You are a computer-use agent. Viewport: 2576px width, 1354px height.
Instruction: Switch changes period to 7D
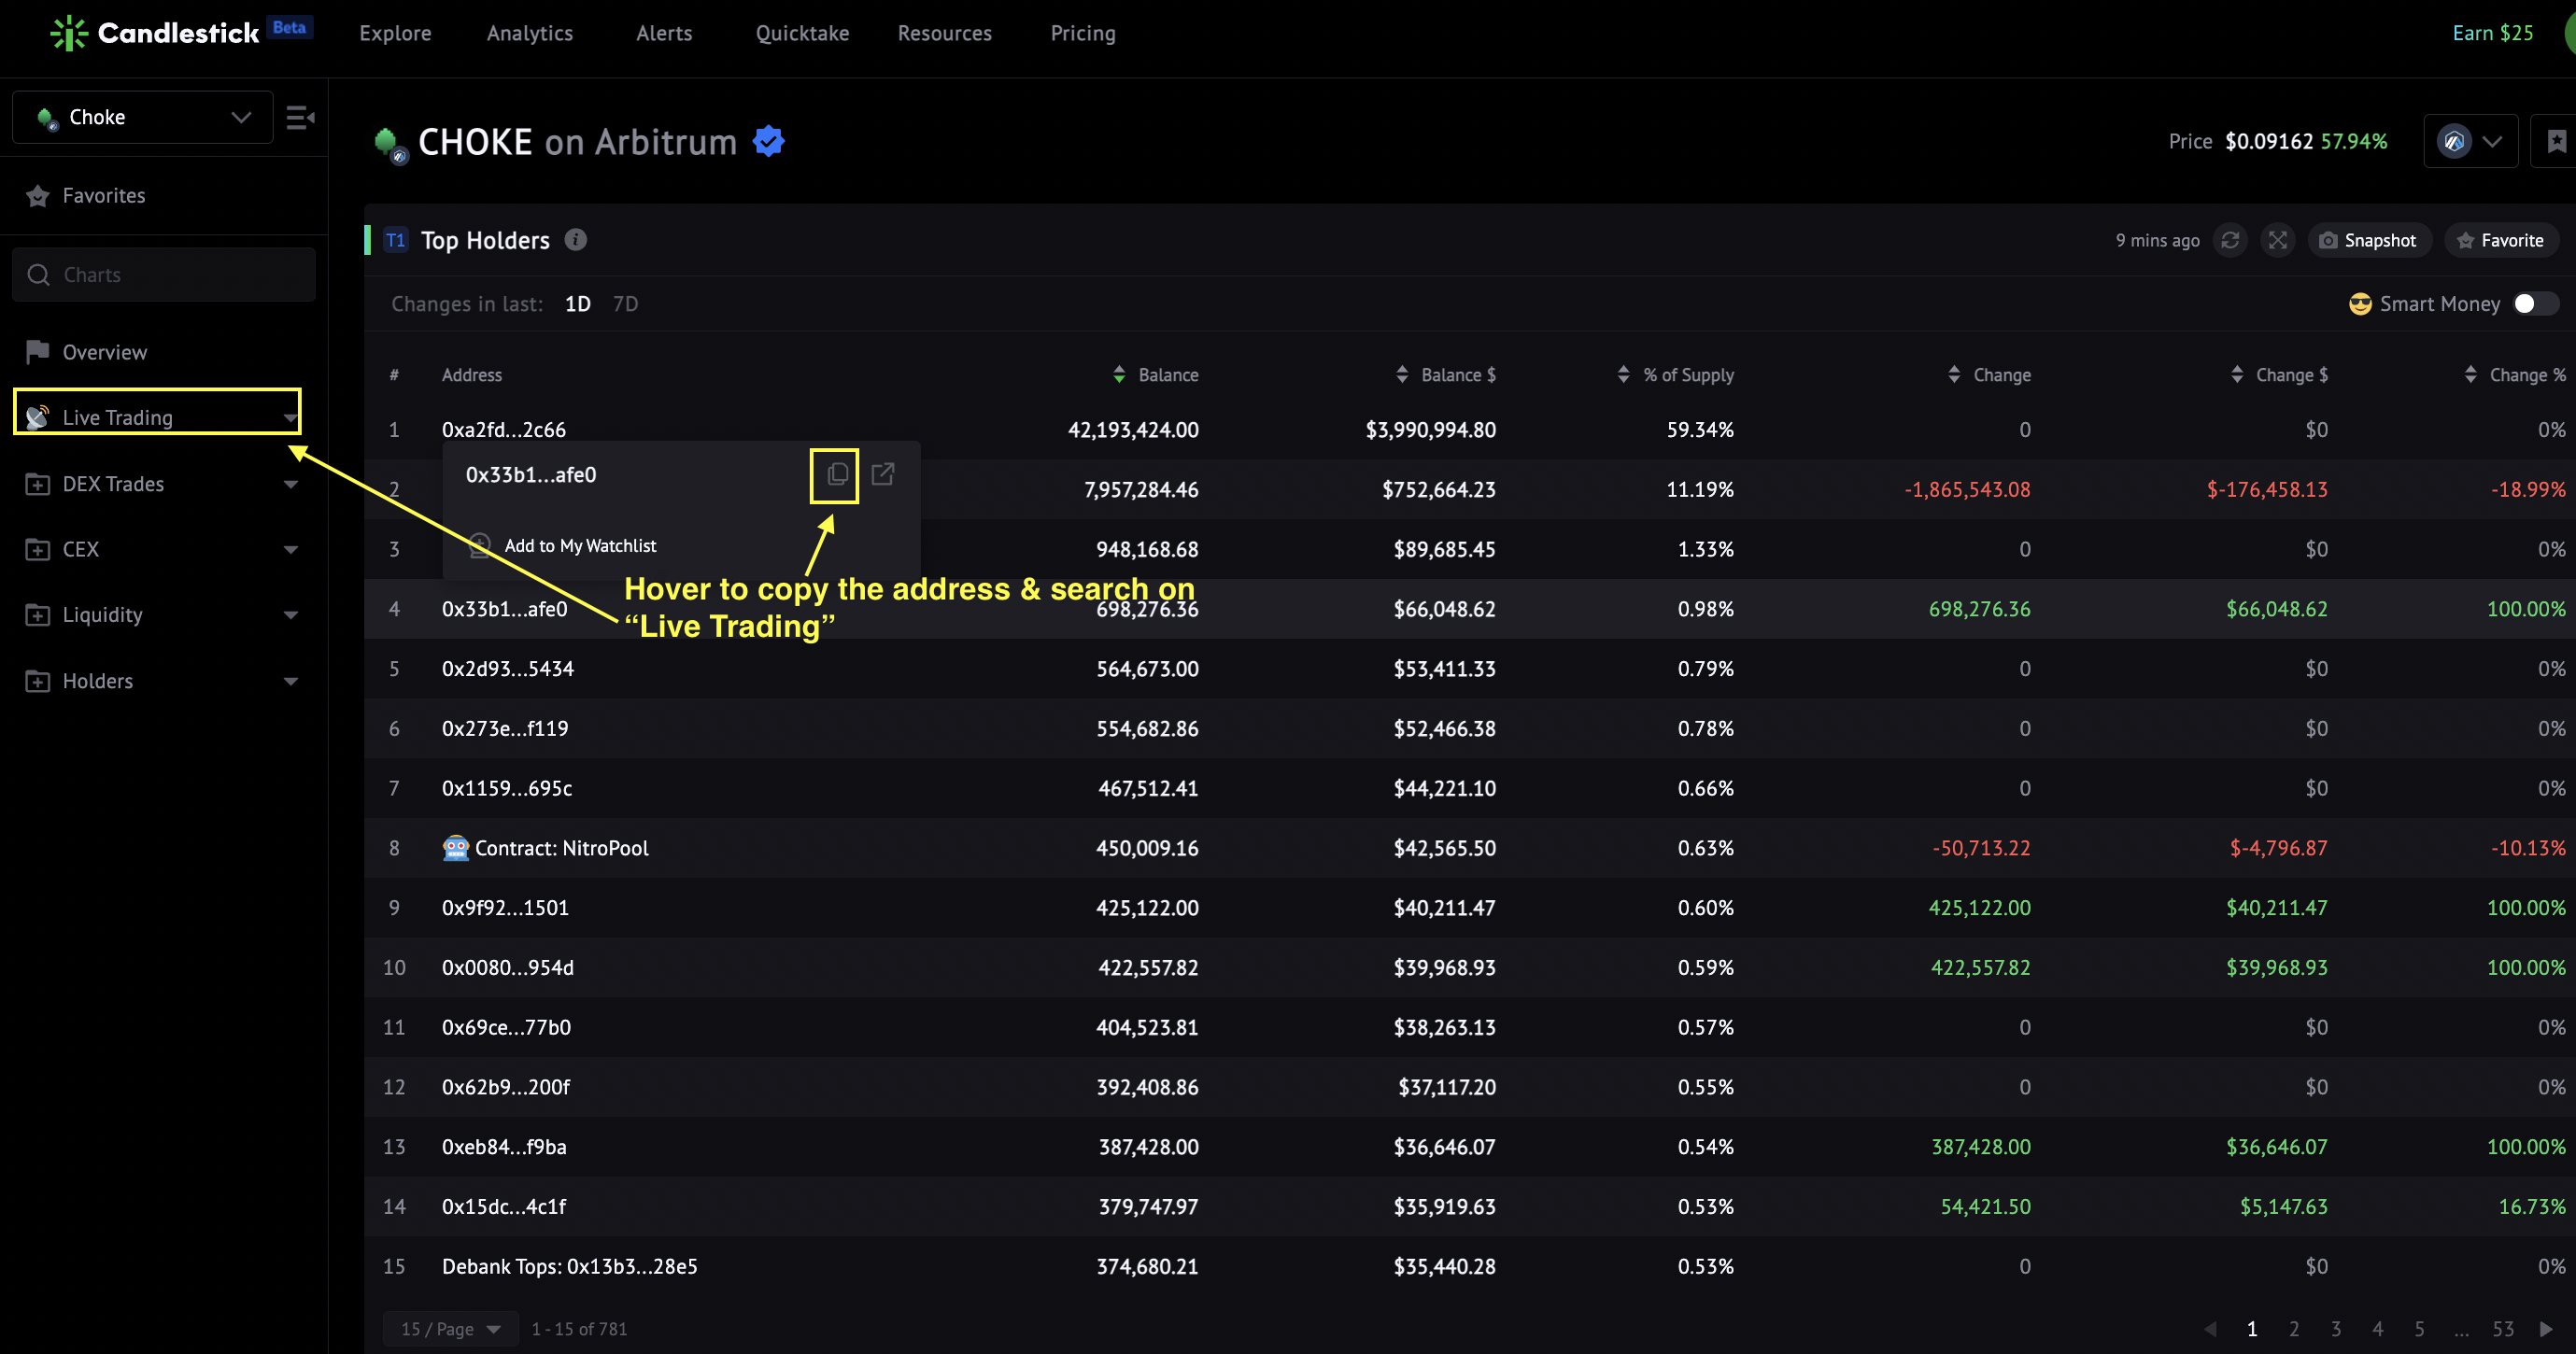click(x=625, y=304)
